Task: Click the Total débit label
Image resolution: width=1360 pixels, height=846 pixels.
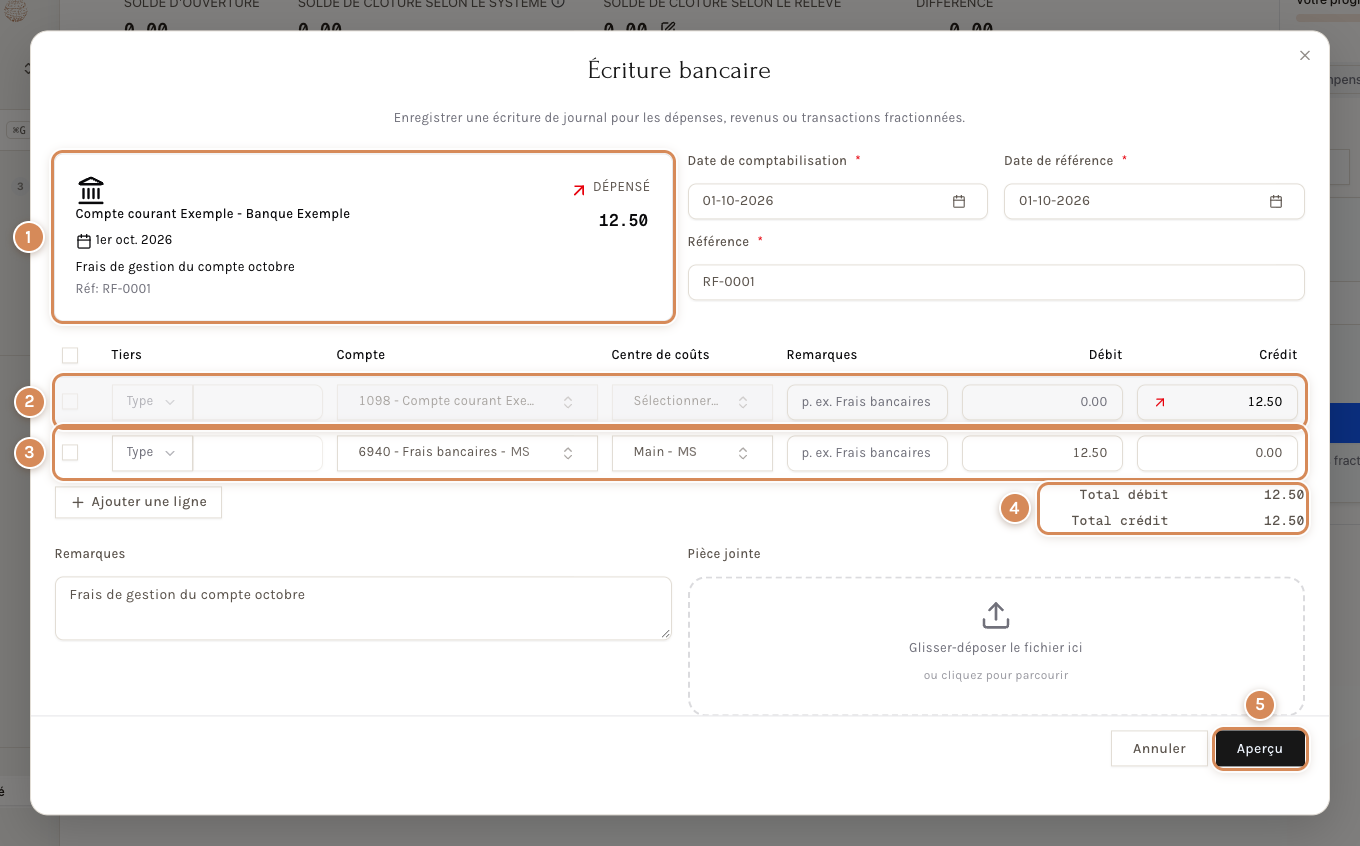Action: pyautogui.click(x=1124, y=494)
